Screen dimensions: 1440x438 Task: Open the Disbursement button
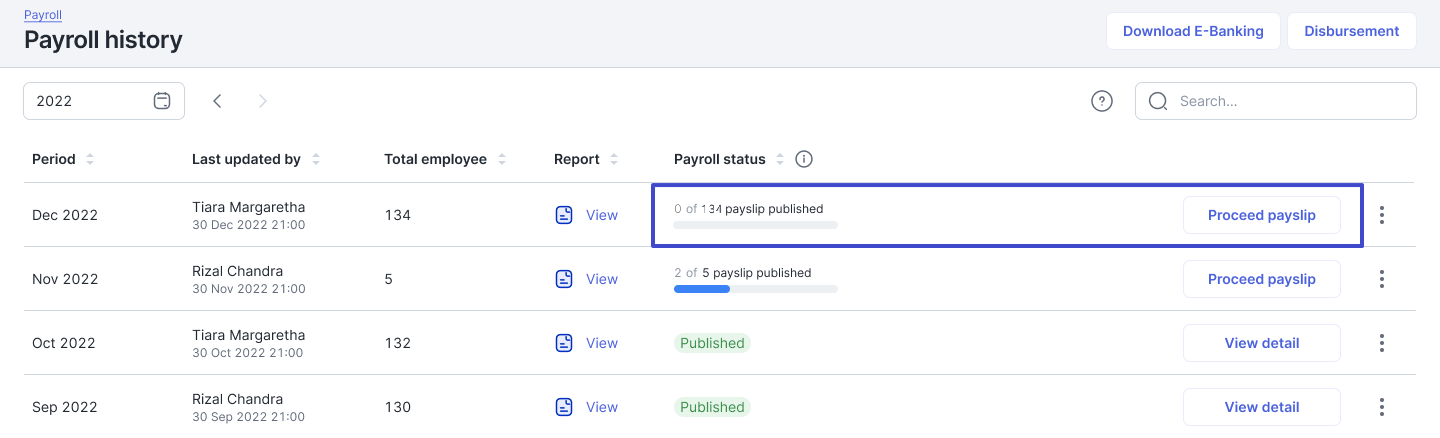[1351, 31]
